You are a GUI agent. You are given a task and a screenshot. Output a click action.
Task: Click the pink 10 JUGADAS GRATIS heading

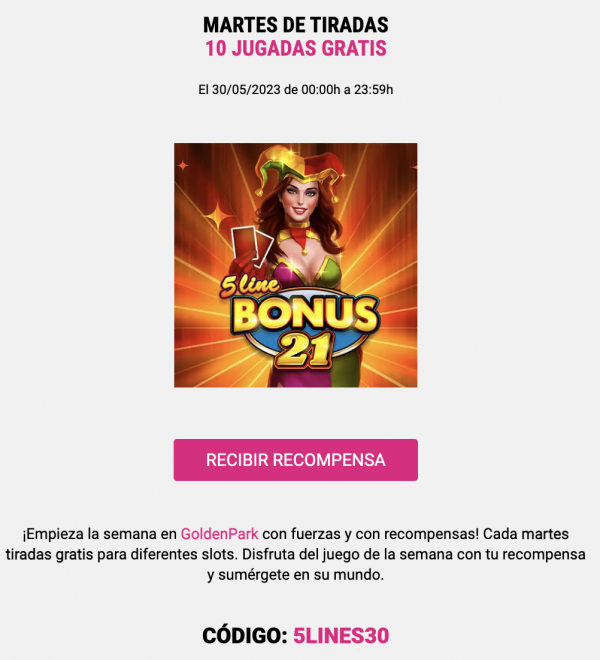[x=296, y=48]
